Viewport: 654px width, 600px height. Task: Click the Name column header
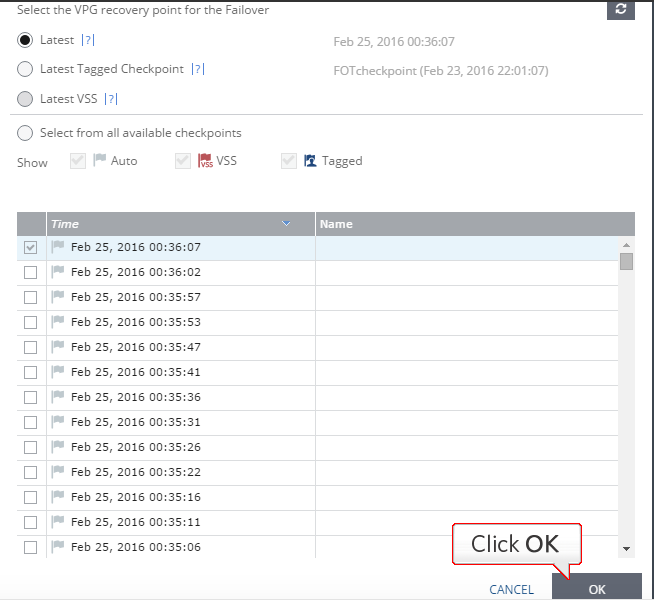336,224
